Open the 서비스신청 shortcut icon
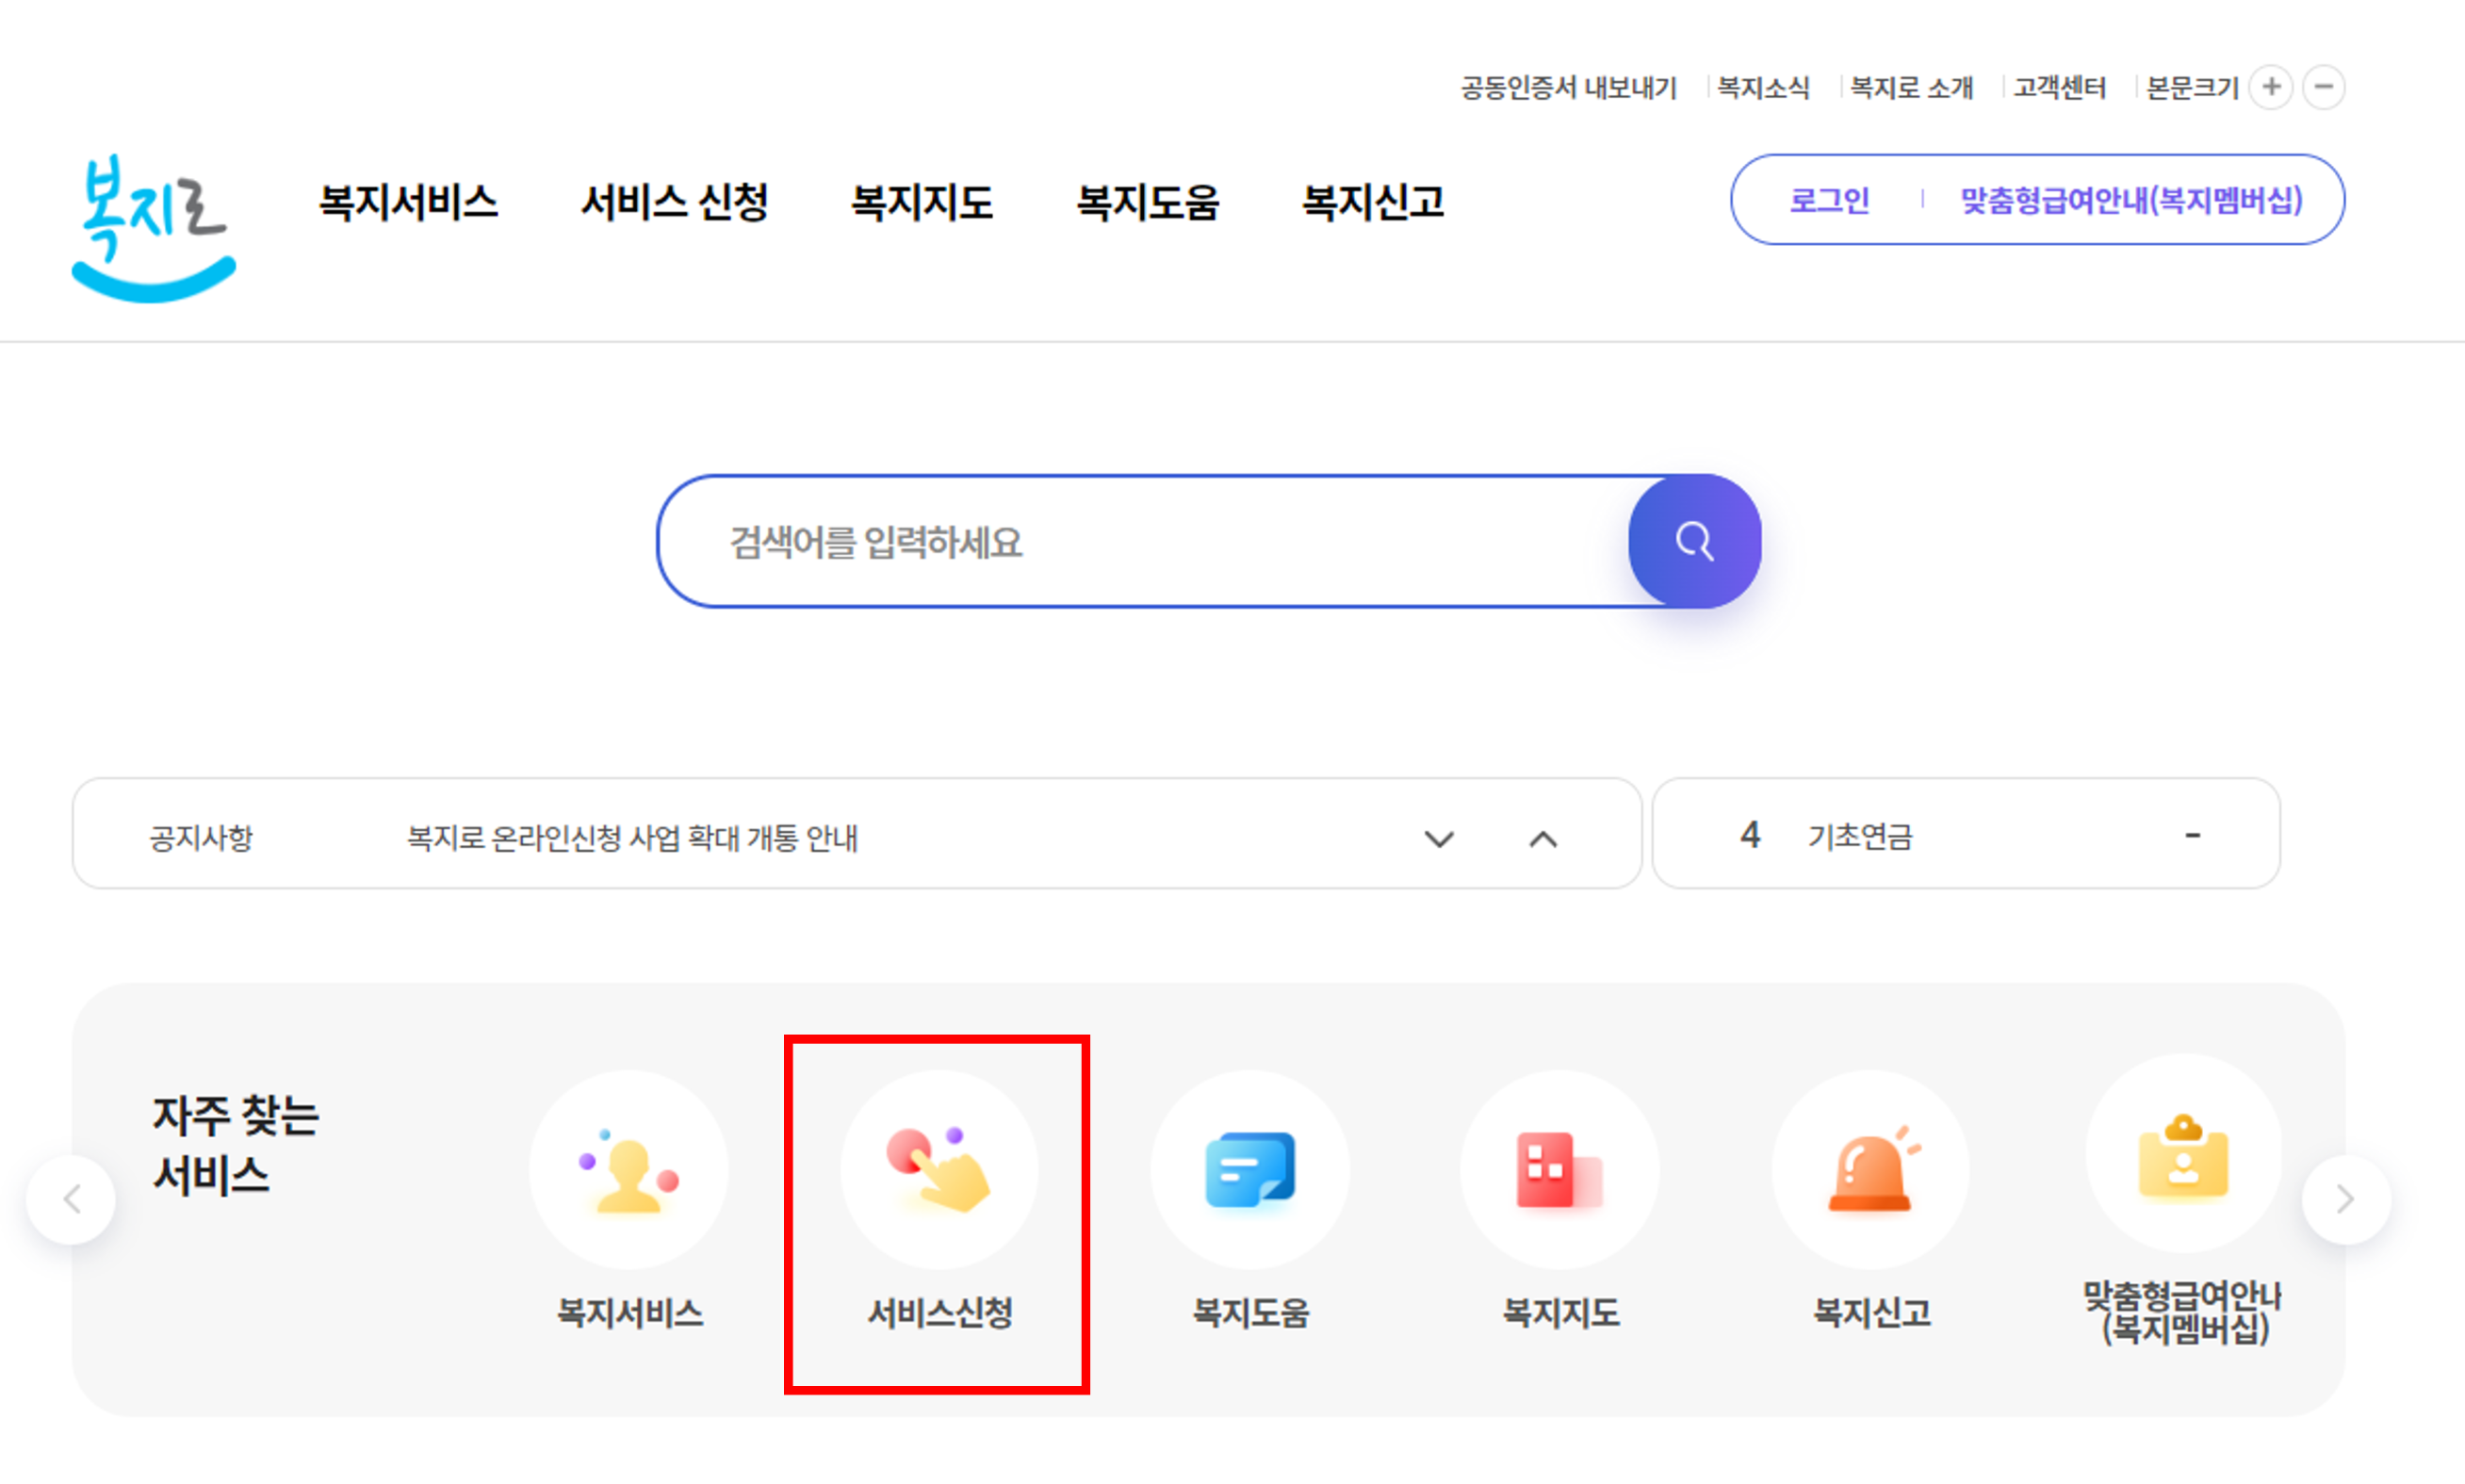Viewport: 2465px width, 1484px height. point(939,1169)
